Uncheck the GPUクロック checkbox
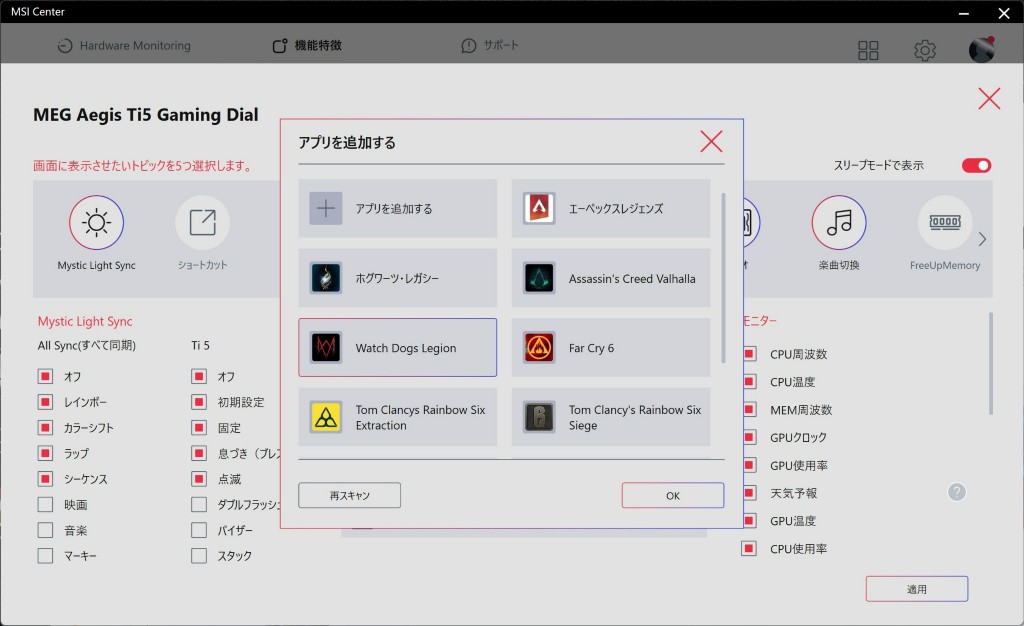This screenshot has width=1024, height=626. coord(749,437)
